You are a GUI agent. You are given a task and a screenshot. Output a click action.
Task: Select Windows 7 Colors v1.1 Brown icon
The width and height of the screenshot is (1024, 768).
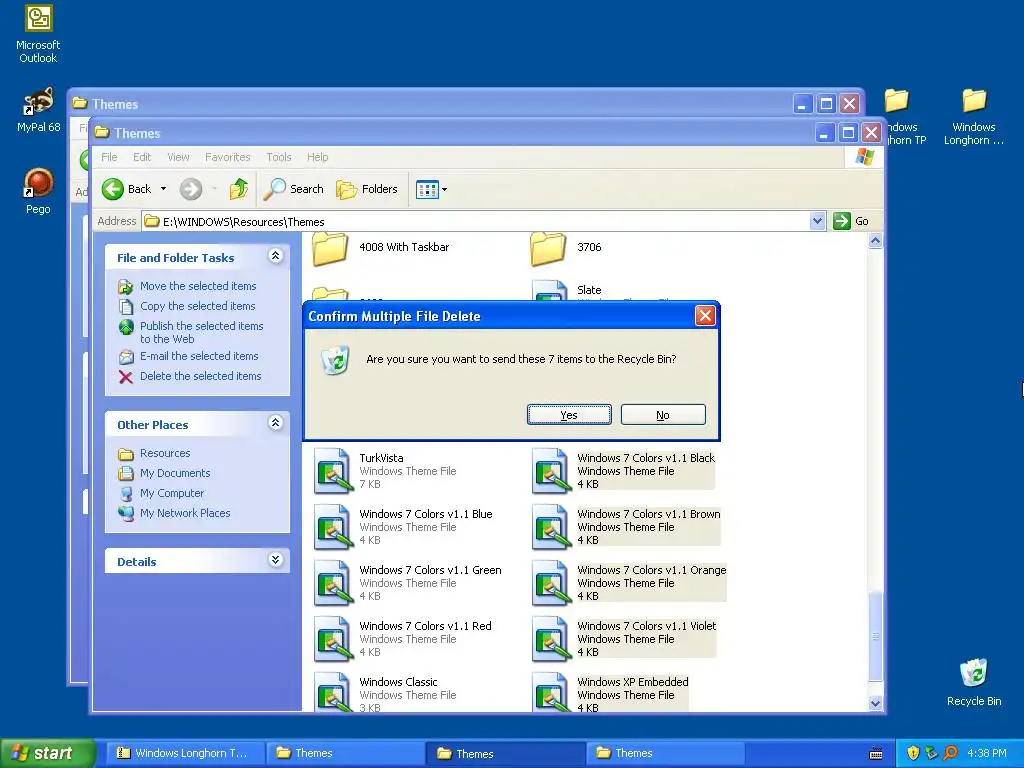point(551,527)
